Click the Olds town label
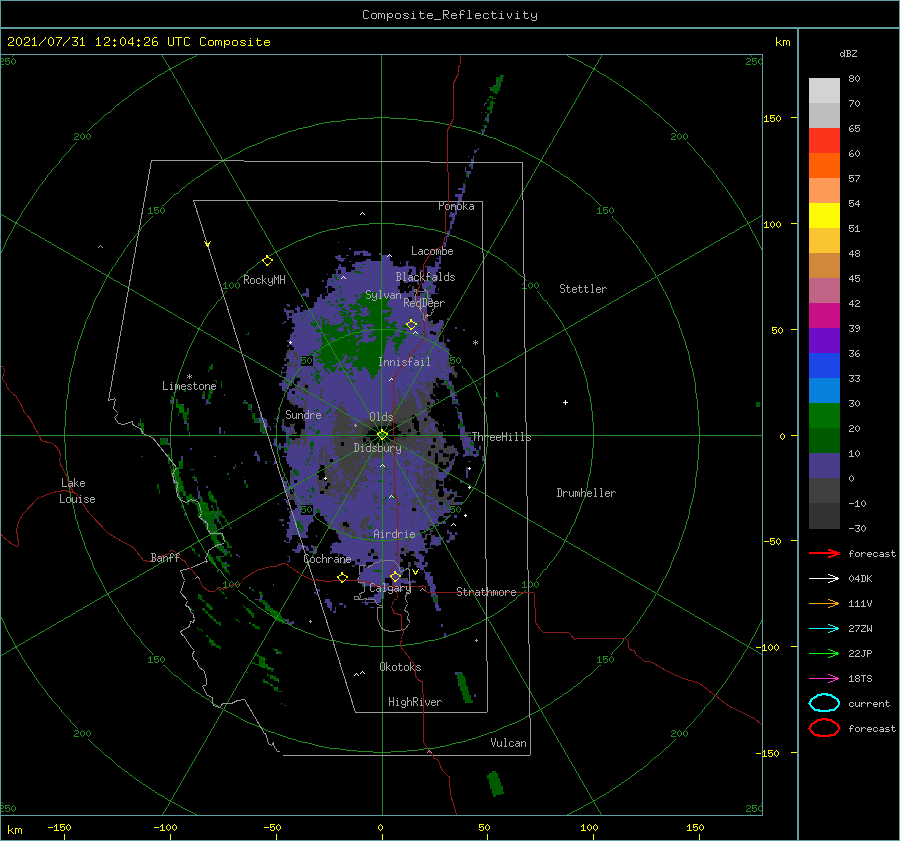Screen dimensions: 900x841 381,416
